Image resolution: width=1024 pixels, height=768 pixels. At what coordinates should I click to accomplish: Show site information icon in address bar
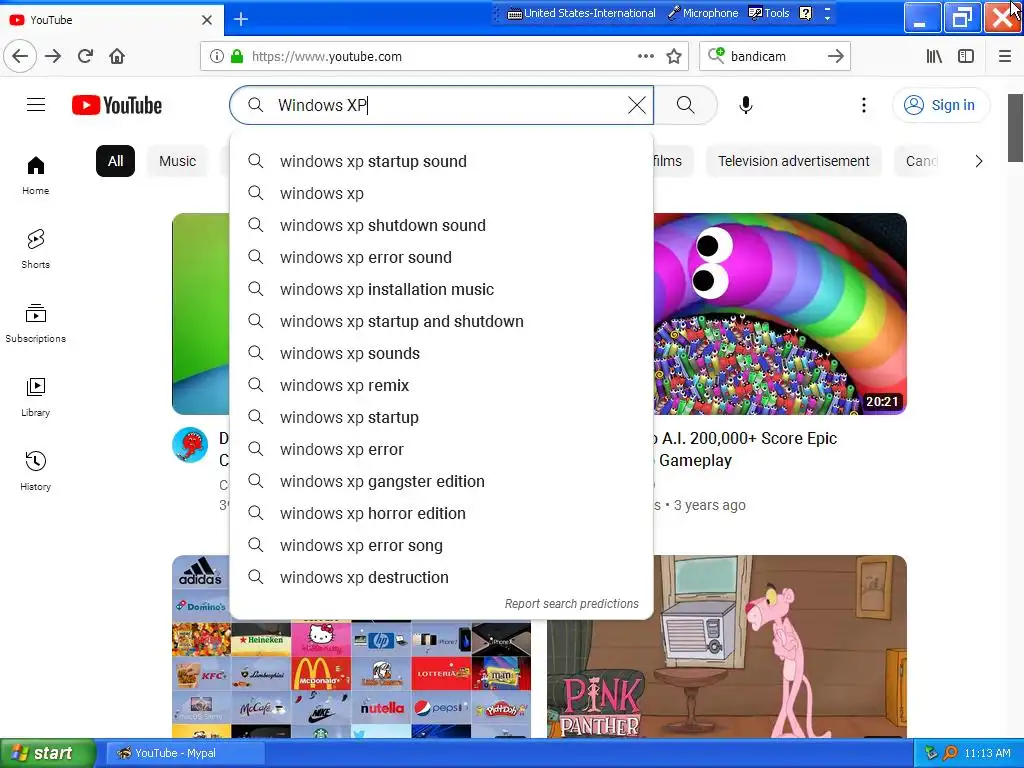click(216, 56)
